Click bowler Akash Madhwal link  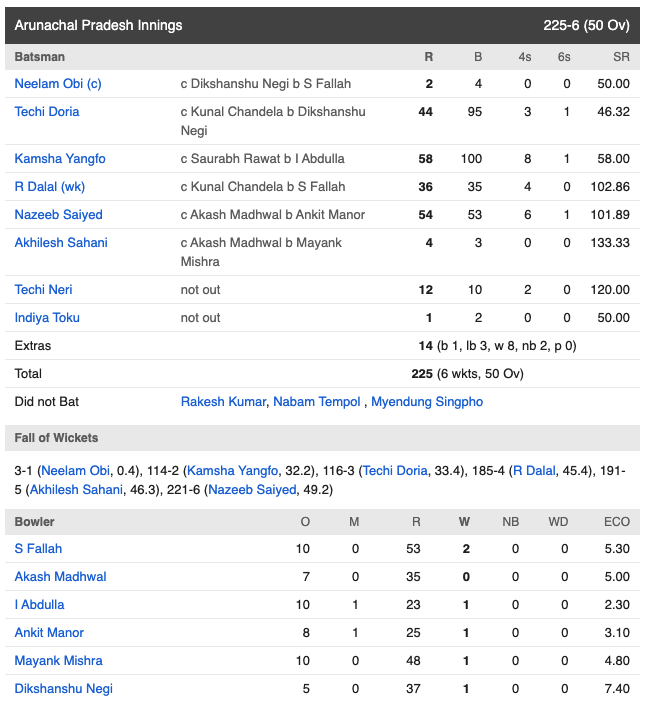tap(60, 577)
